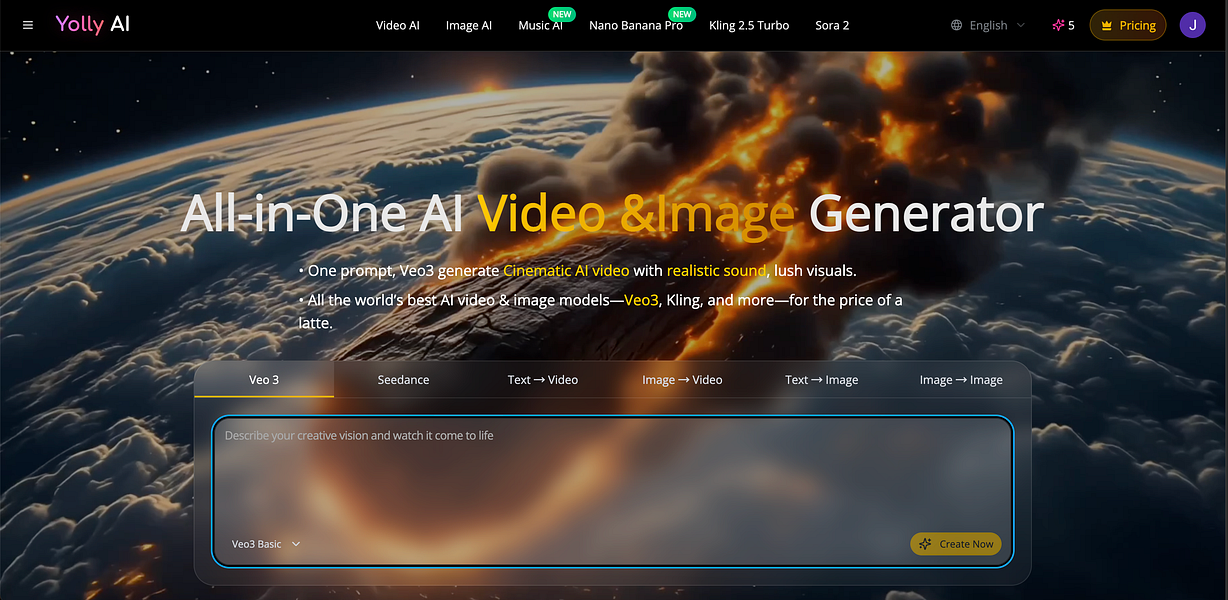Open the J user avatar
Viewport: 1228px width, 600px height.
coord(1193,25)
